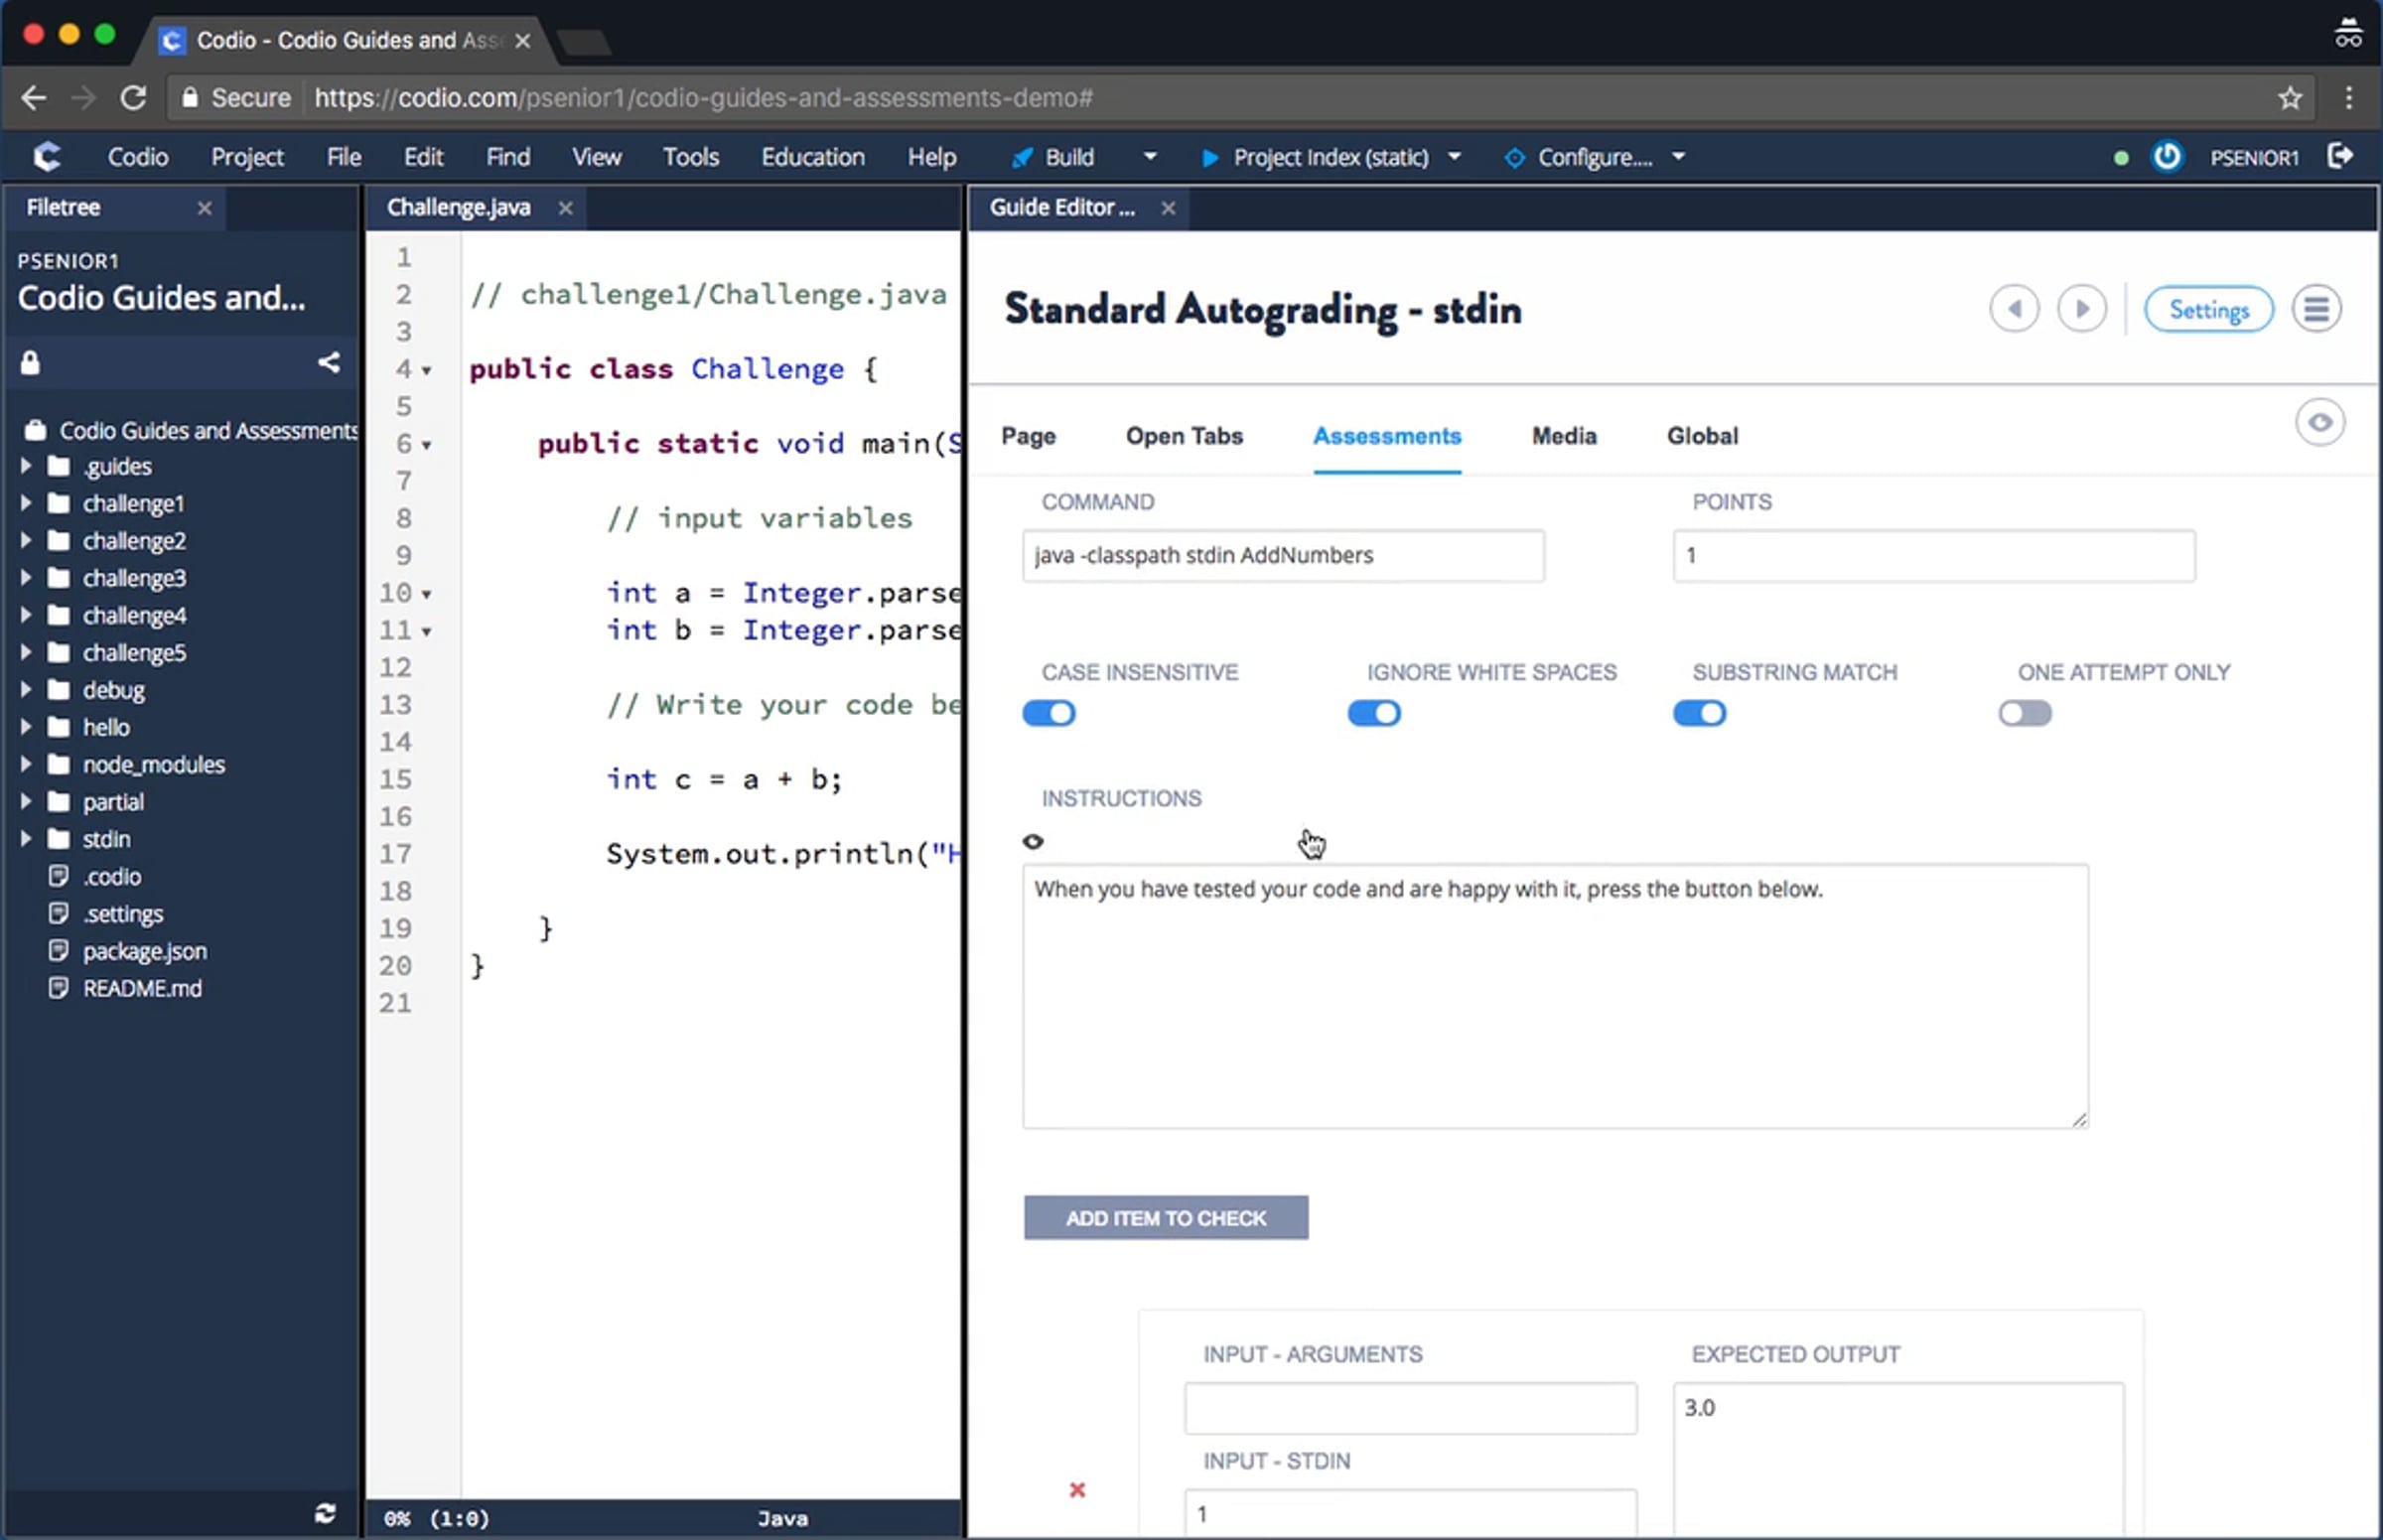Open the Configure dropdown arrow
2383x1540 pixels.
coord(1677,157)
